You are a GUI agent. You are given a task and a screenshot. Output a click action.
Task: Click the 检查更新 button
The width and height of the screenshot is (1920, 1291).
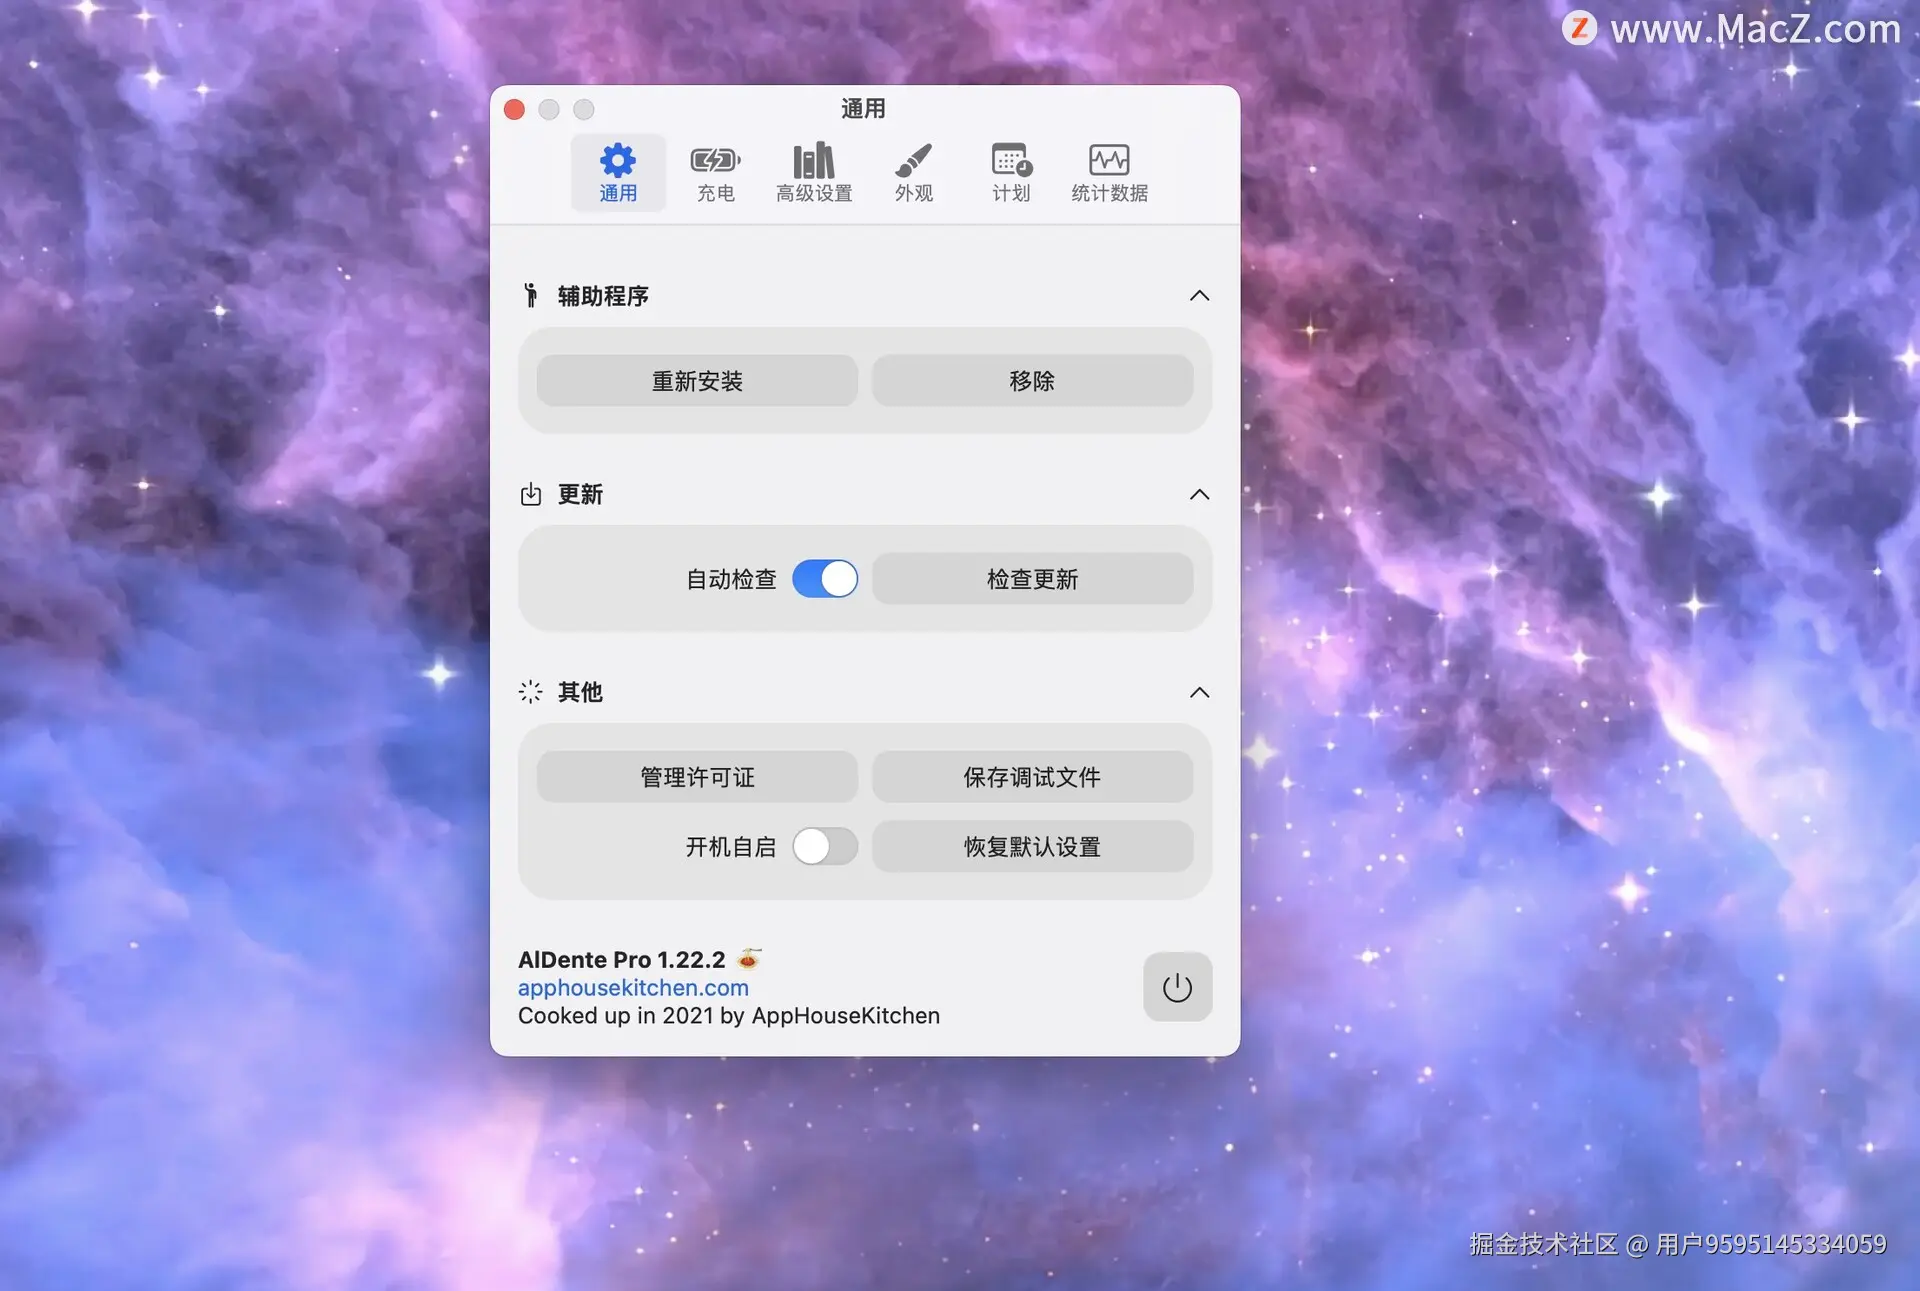pos(1032,579)
